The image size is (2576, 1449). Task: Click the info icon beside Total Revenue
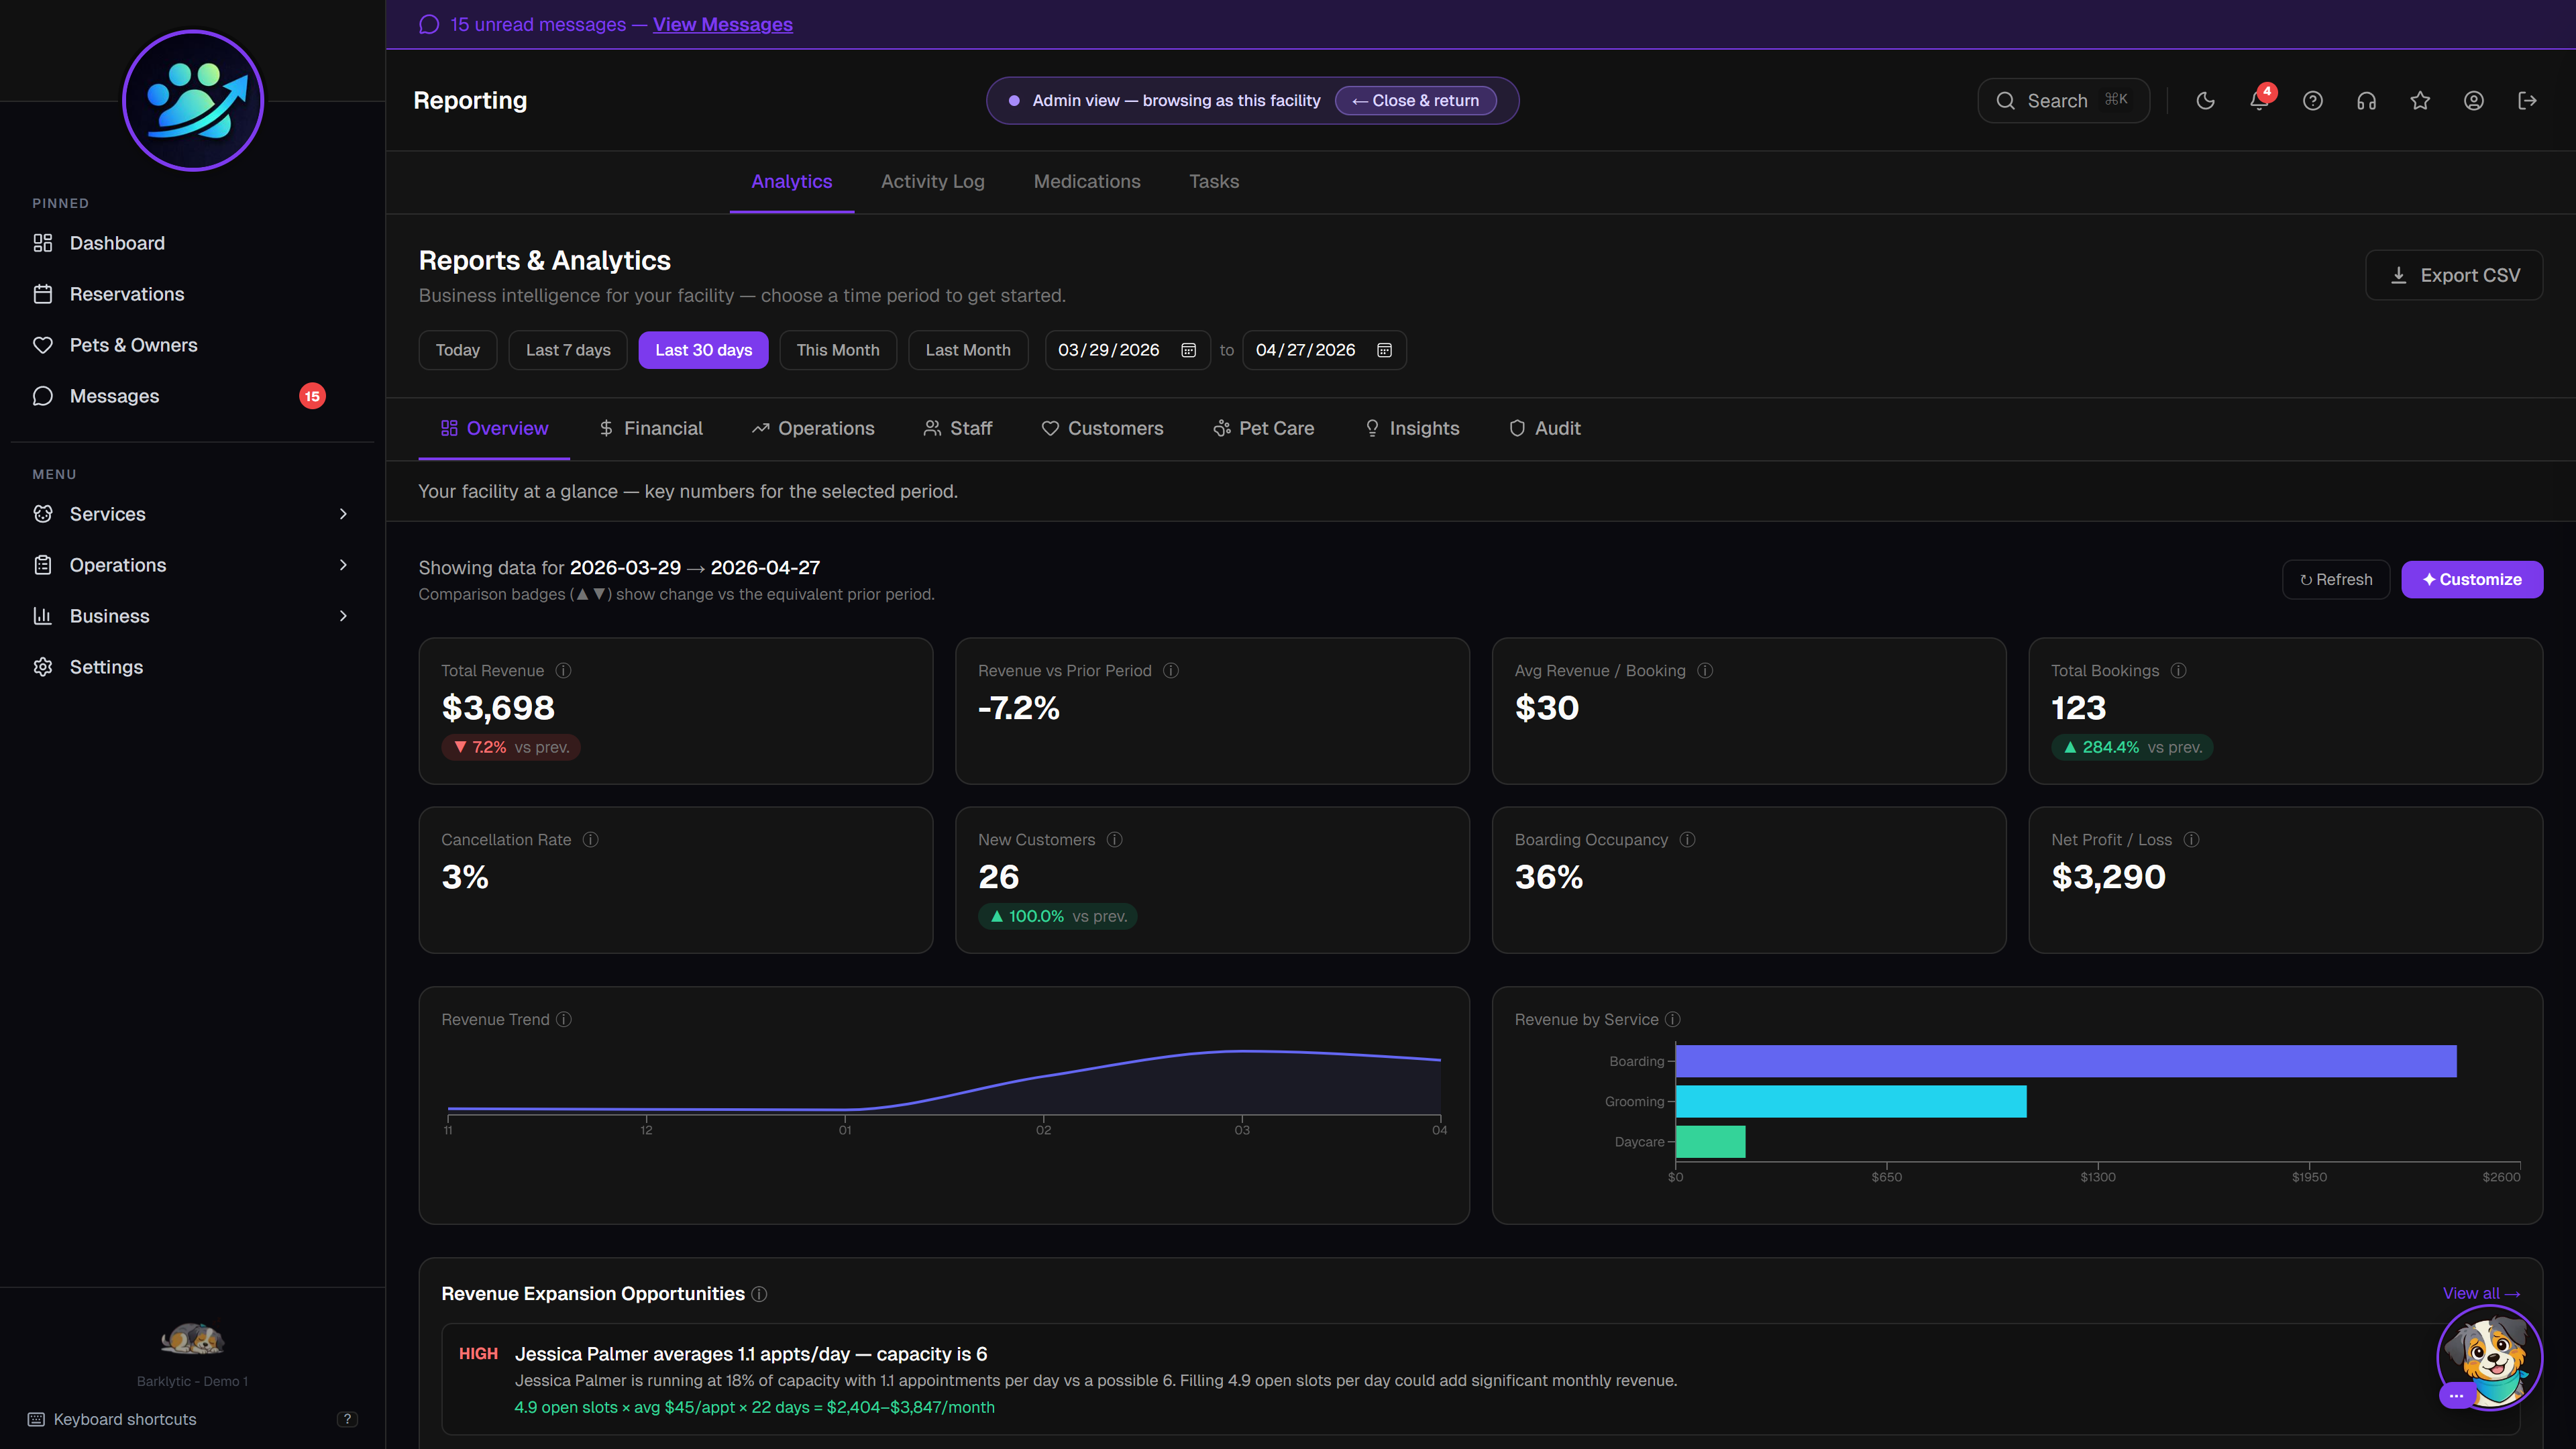coord(562,671)
